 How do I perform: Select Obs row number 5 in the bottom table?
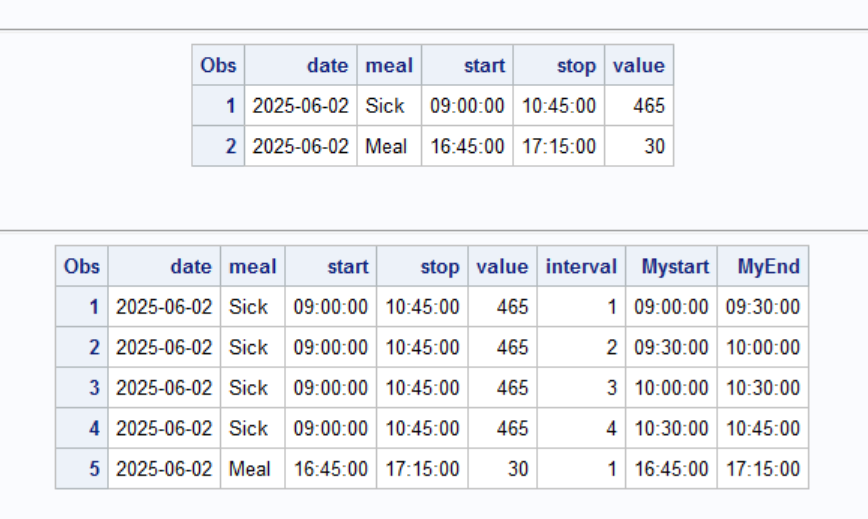[95, 468]
